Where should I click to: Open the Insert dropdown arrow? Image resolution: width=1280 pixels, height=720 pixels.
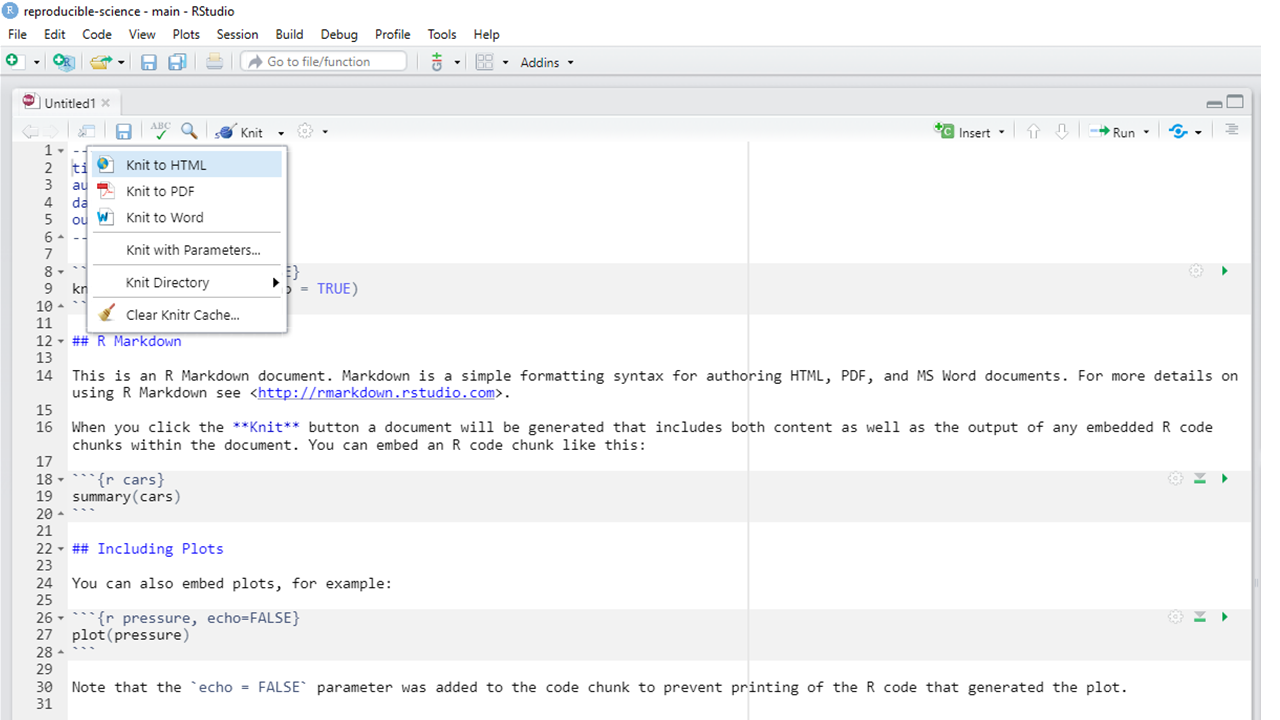click(1001, 132)
